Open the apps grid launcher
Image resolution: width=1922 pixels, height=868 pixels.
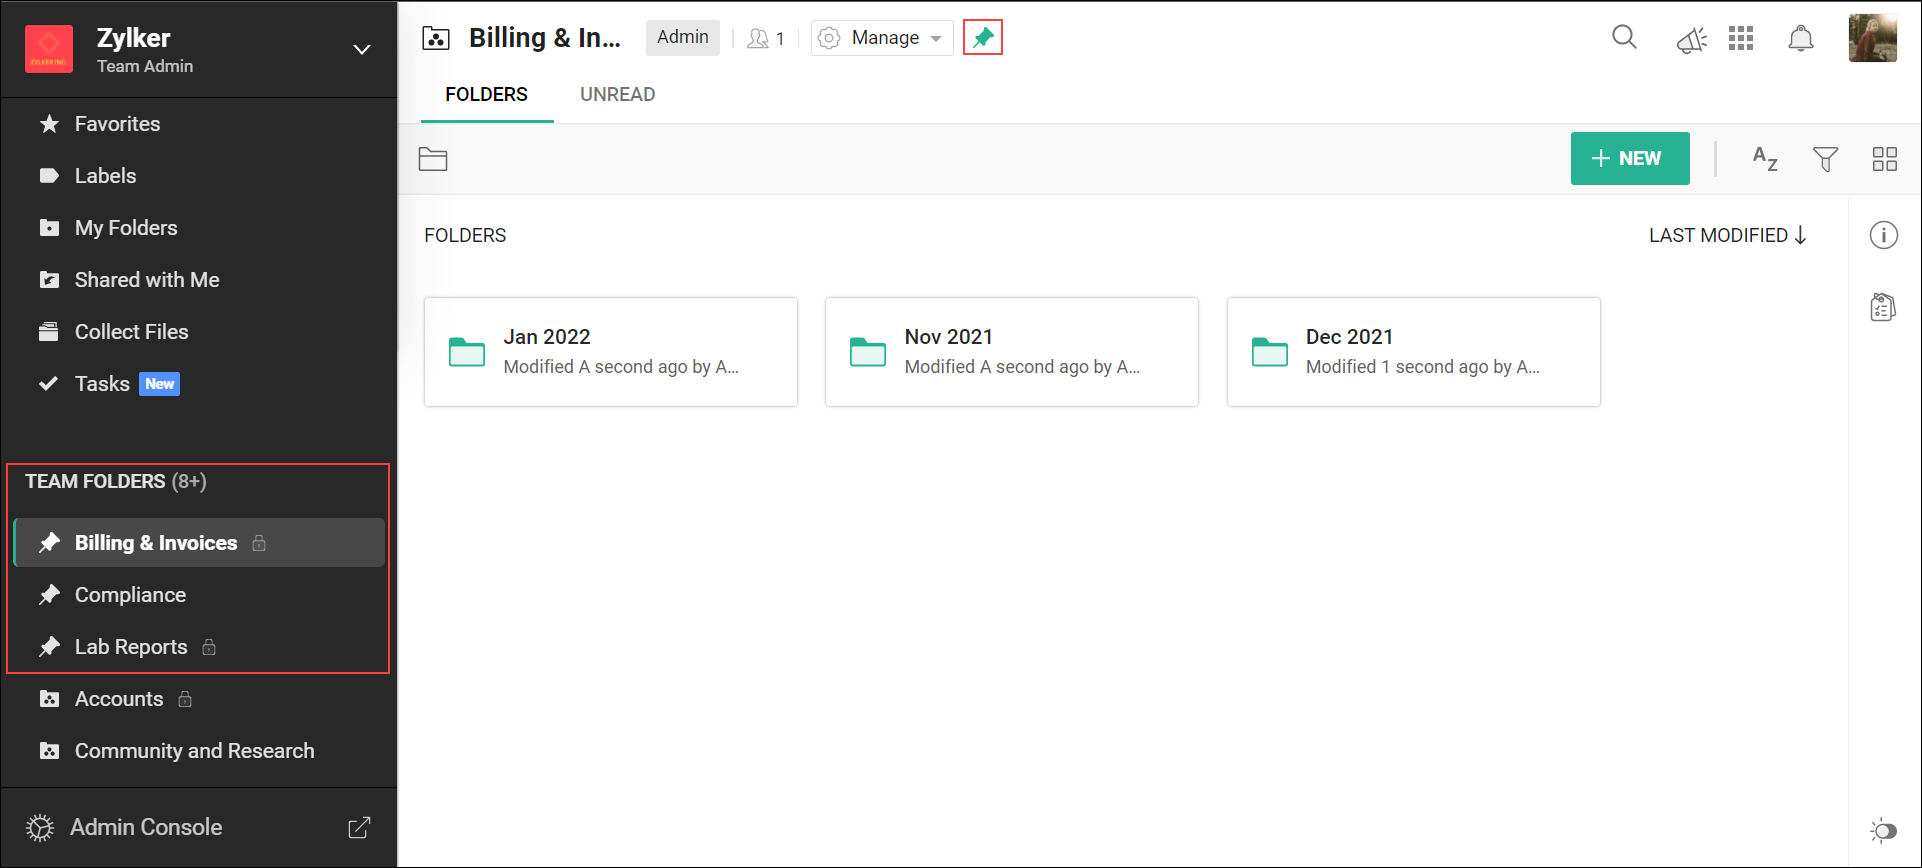(x=1741, y=38)
